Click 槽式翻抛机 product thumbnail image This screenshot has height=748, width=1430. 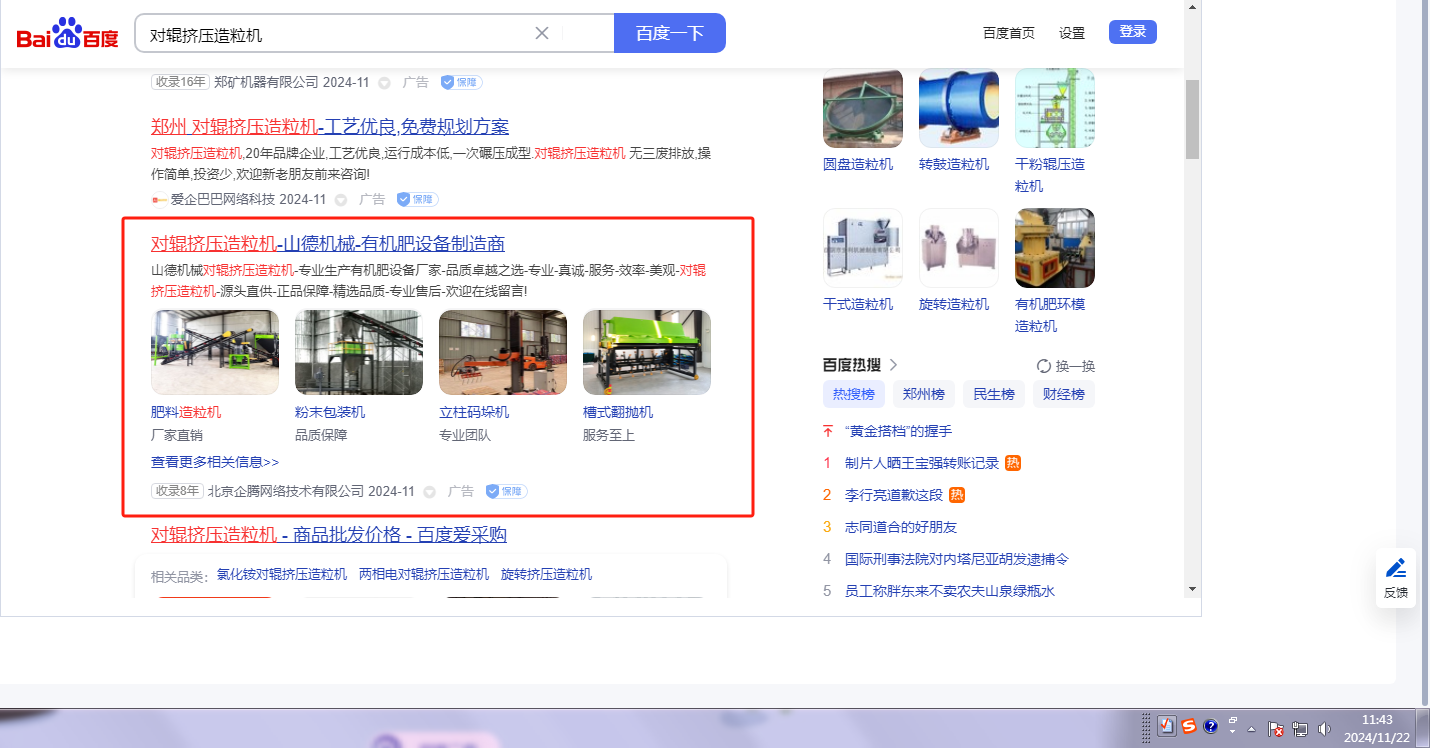(647, 352)
